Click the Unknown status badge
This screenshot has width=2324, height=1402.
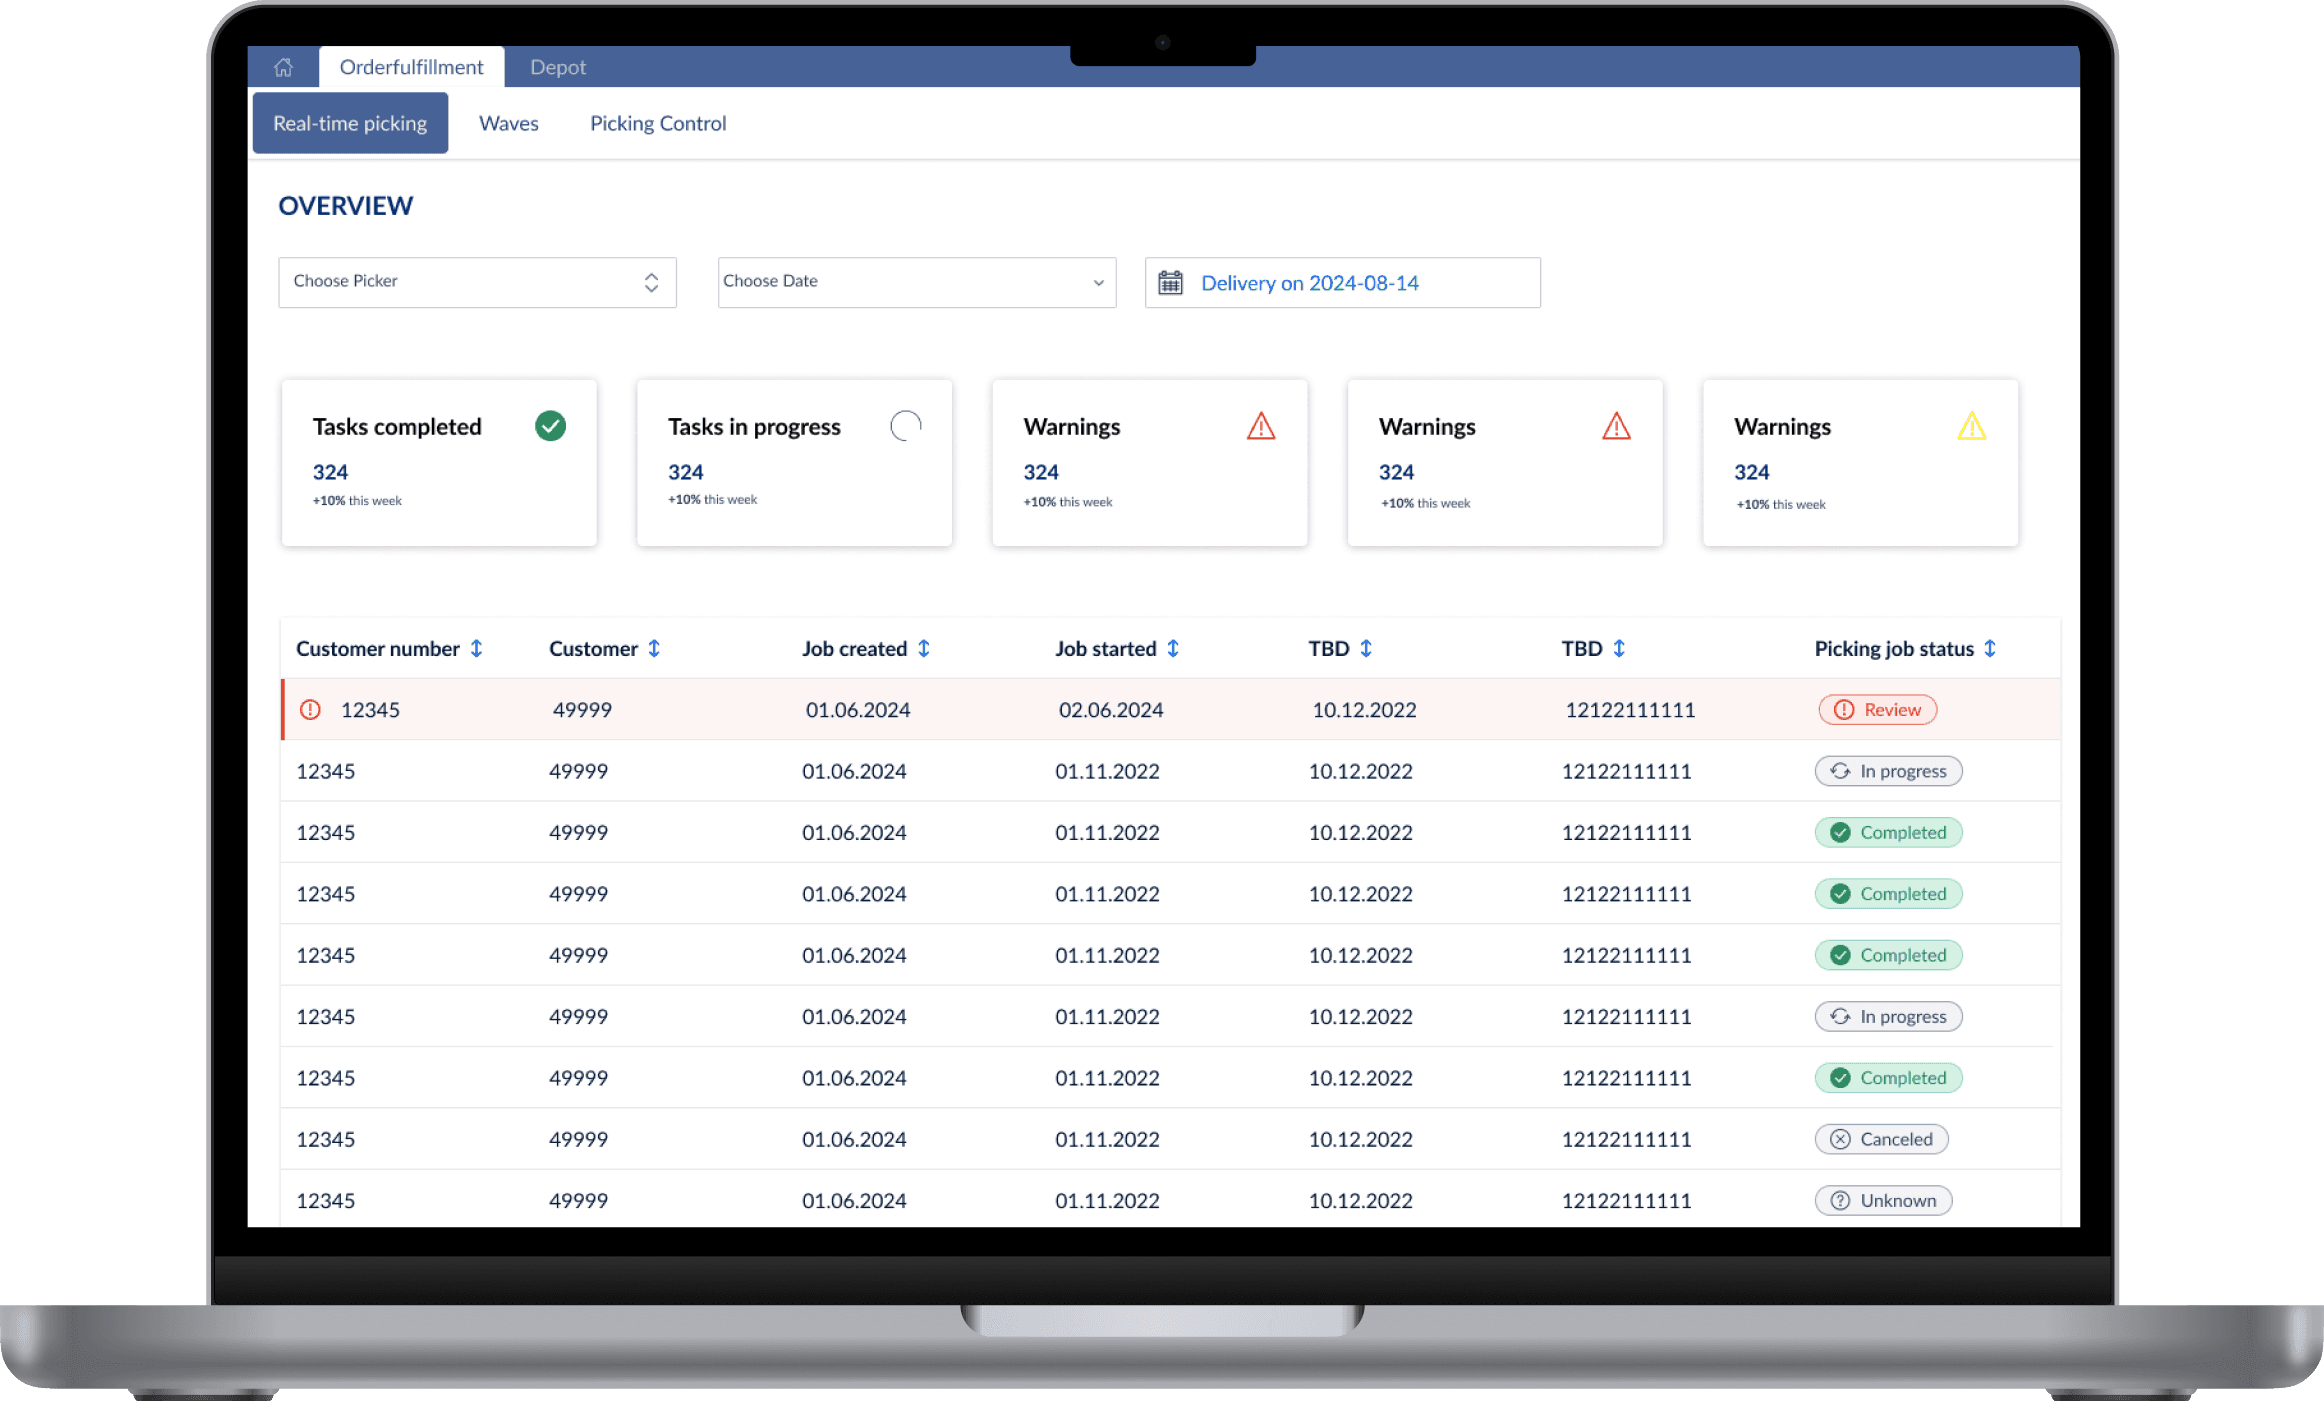pos(1883,1201)
